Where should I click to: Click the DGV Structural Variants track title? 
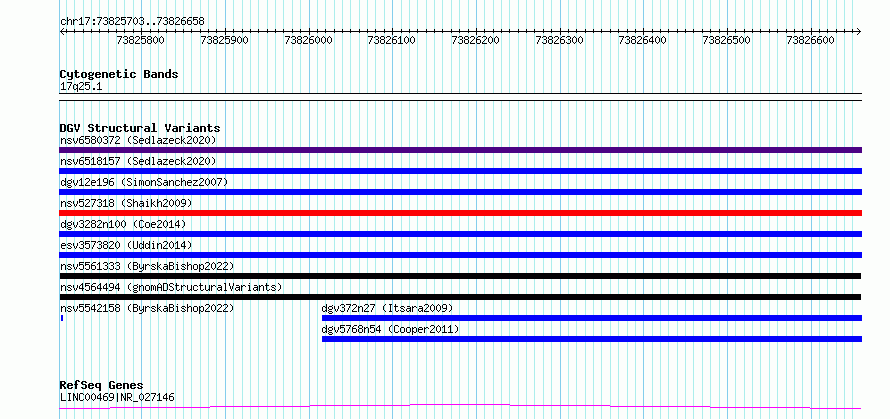coord(140,128)
